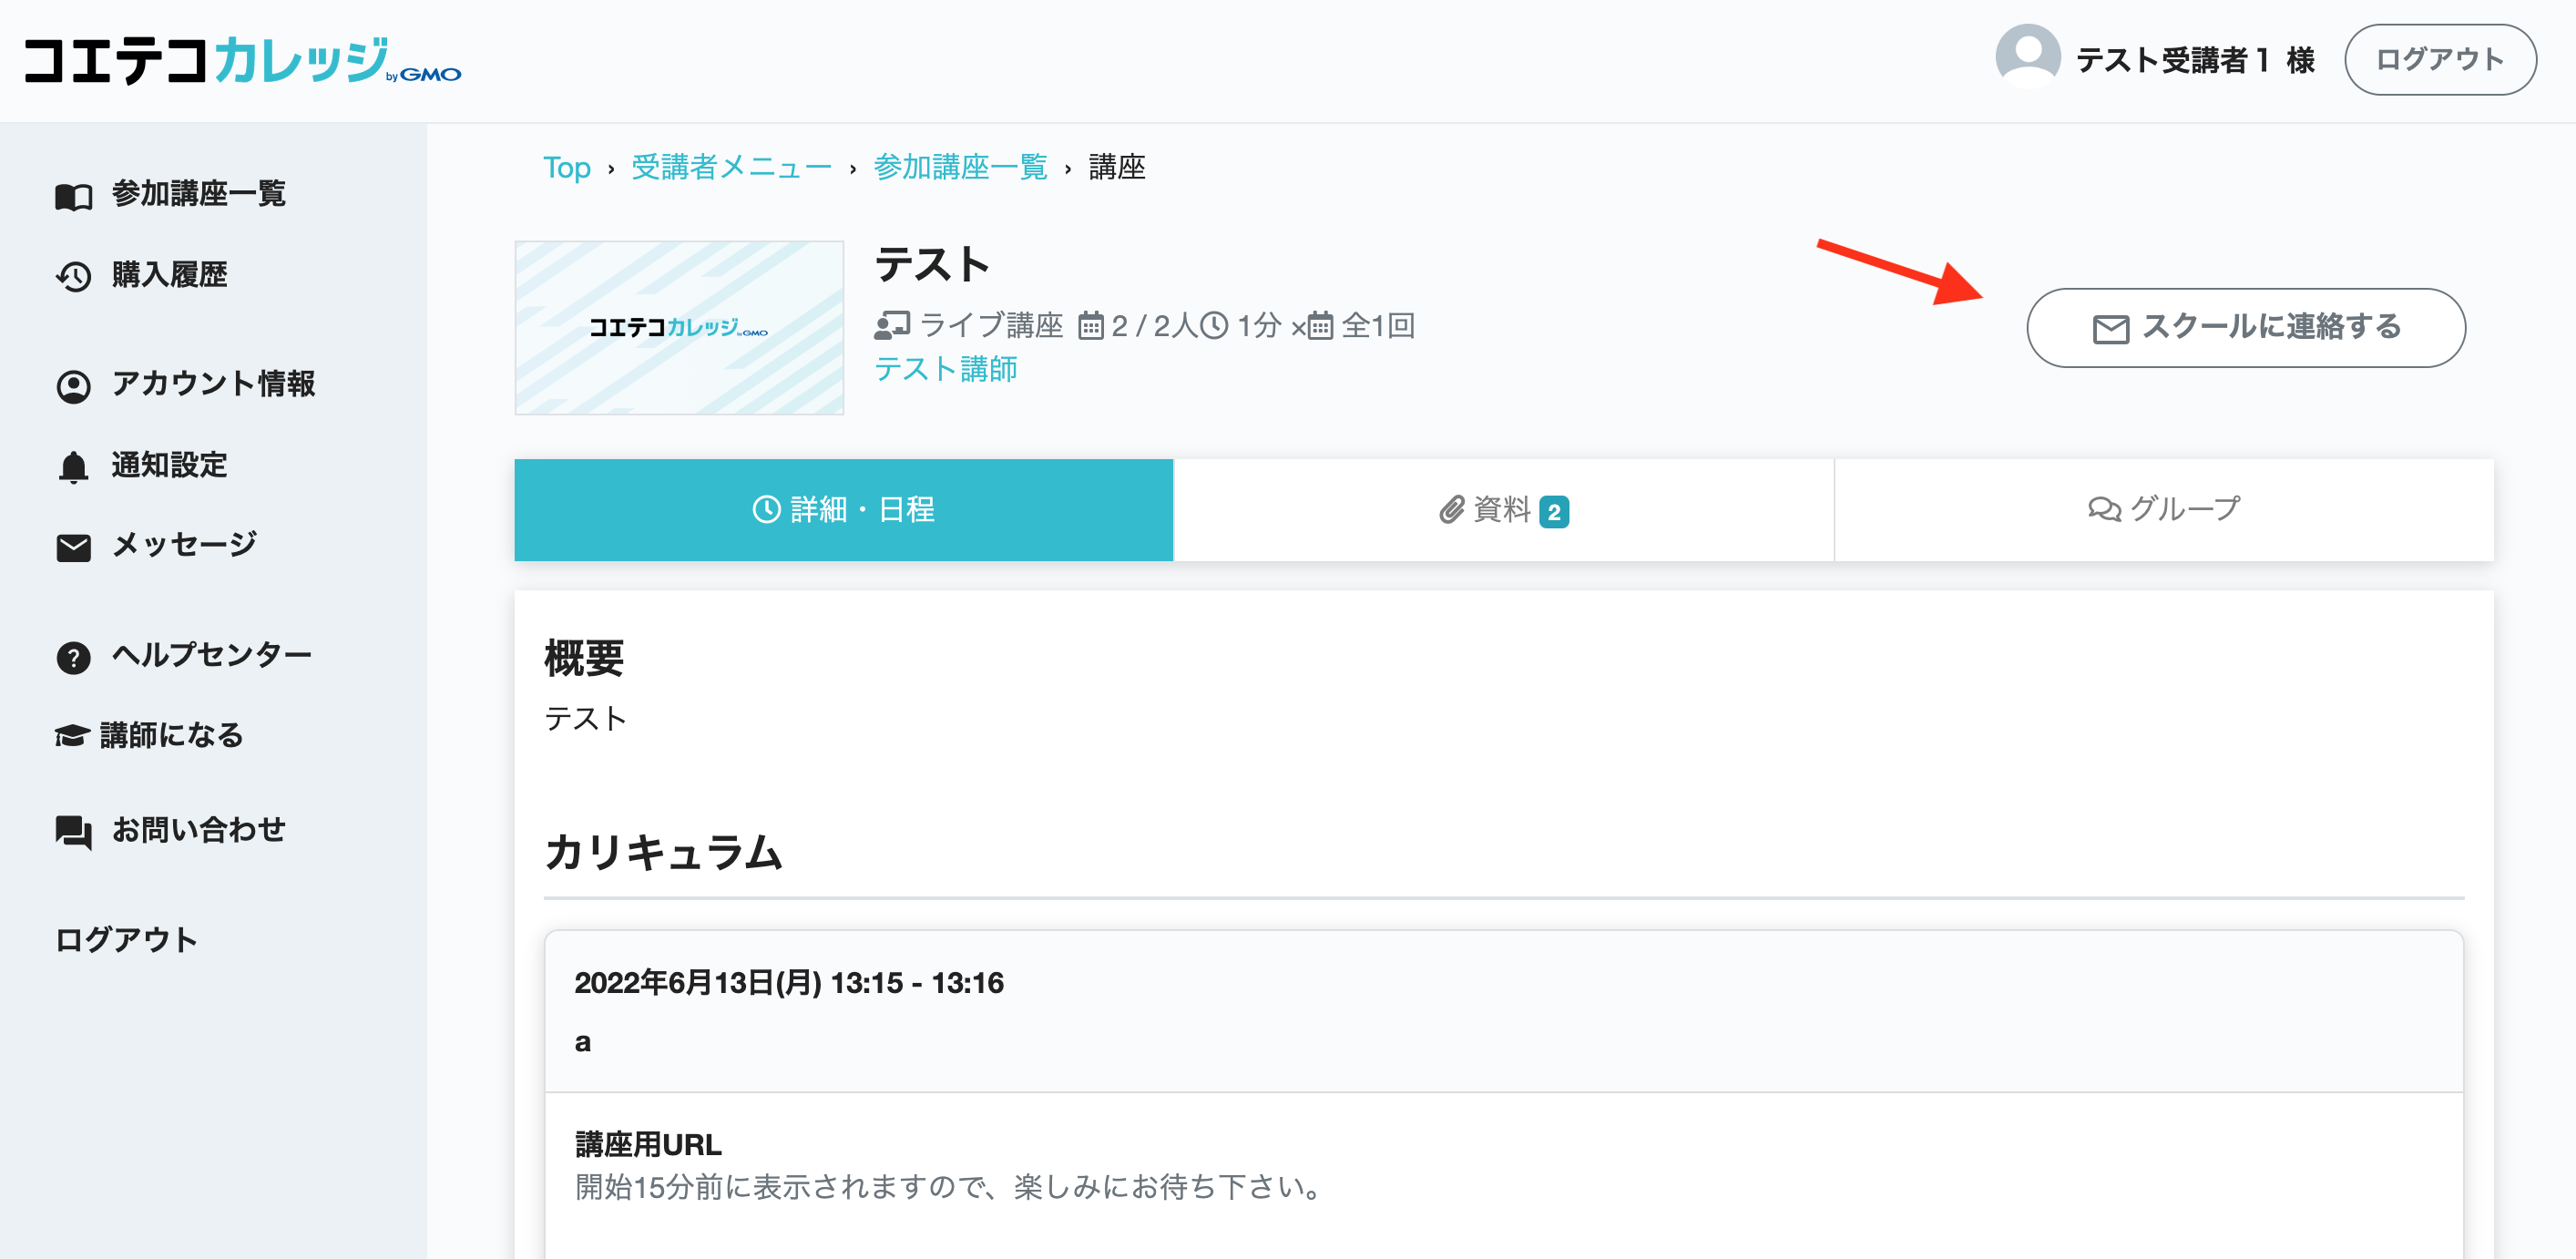Click the envelope icon beside メッセージ
Screen dimensions: 2576x1259
(x=73, y=547)
